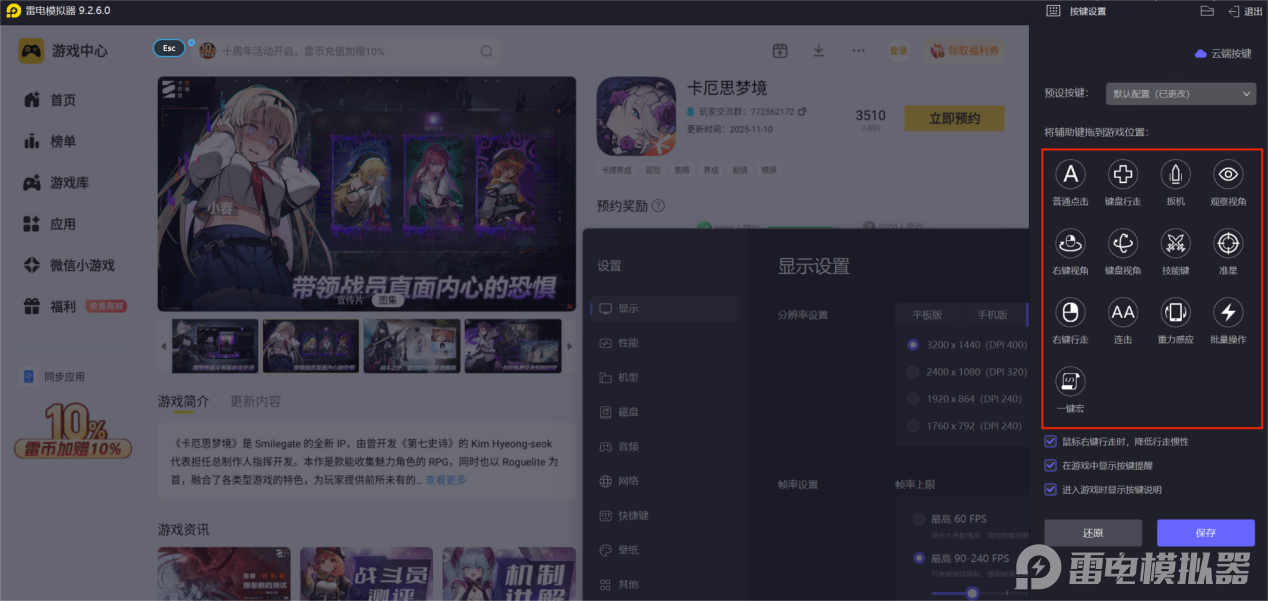Screen dimensions: 1268x601
Task: Select 3200 x 1440 resolution radio
Action: tap(913, 345)
